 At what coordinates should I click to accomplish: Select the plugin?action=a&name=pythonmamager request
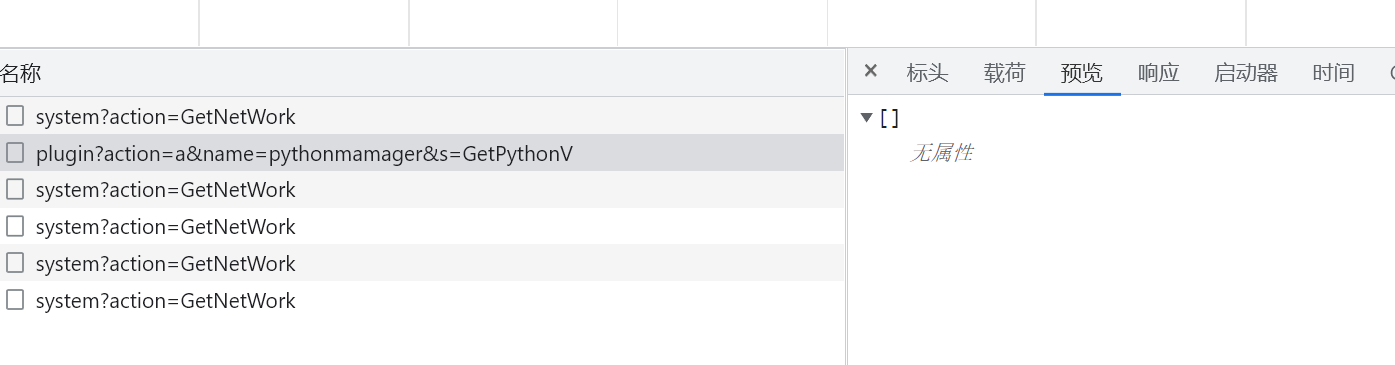coord(422,153)
